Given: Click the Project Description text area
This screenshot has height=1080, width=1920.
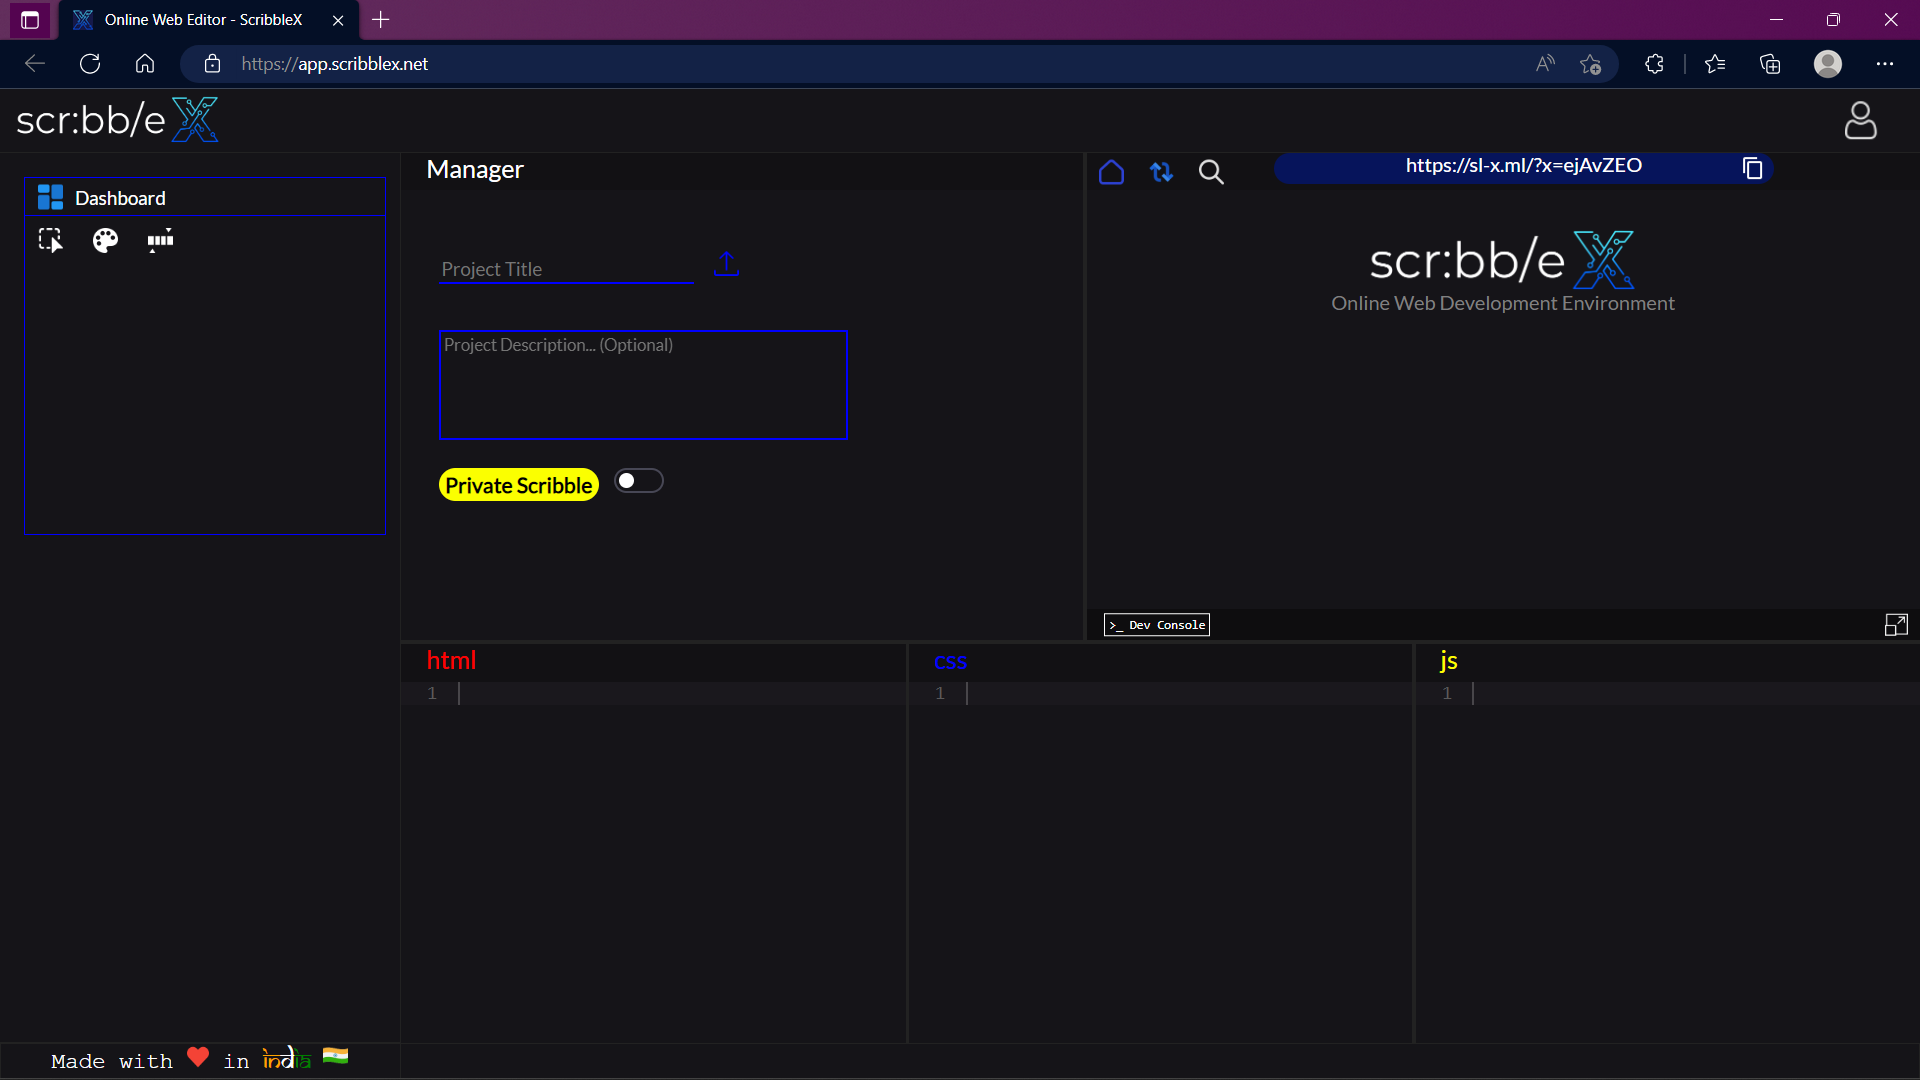Looking at the screenshot, I should click(642, 384).
